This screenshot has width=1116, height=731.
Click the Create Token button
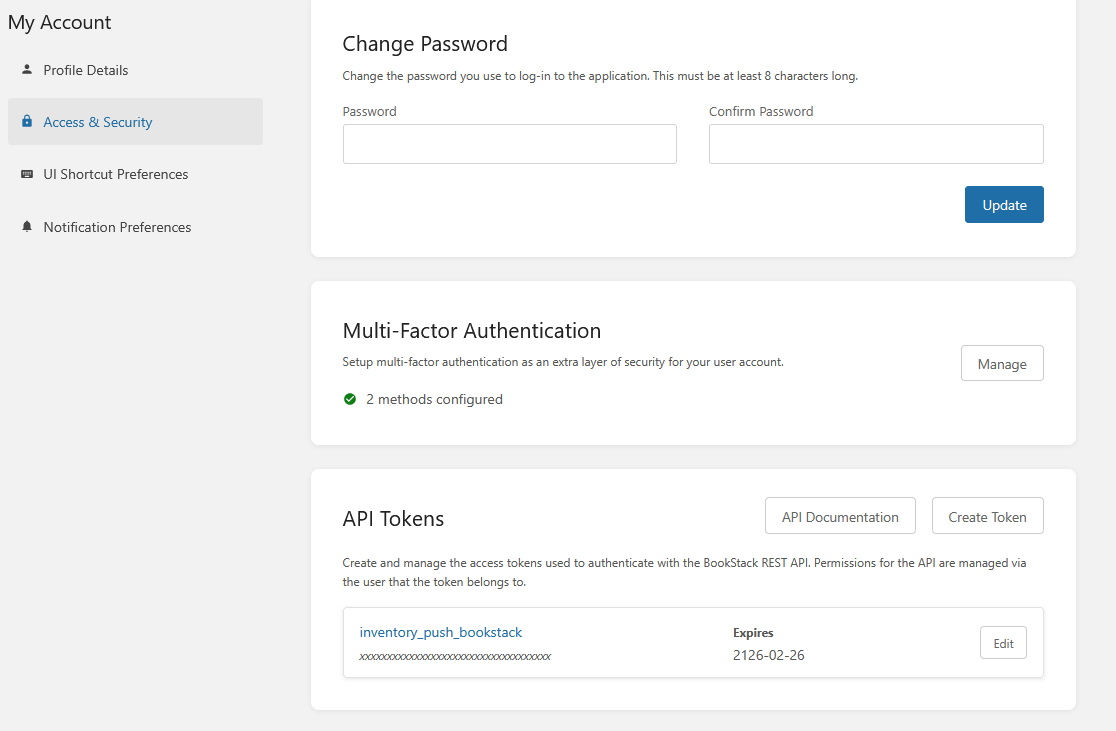click(987, 517)
